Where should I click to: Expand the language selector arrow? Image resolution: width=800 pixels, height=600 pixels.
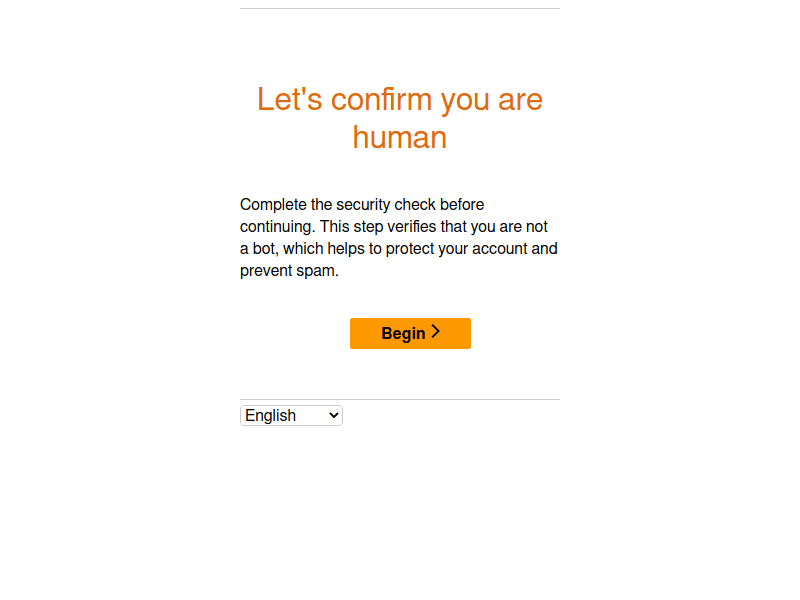333,415
